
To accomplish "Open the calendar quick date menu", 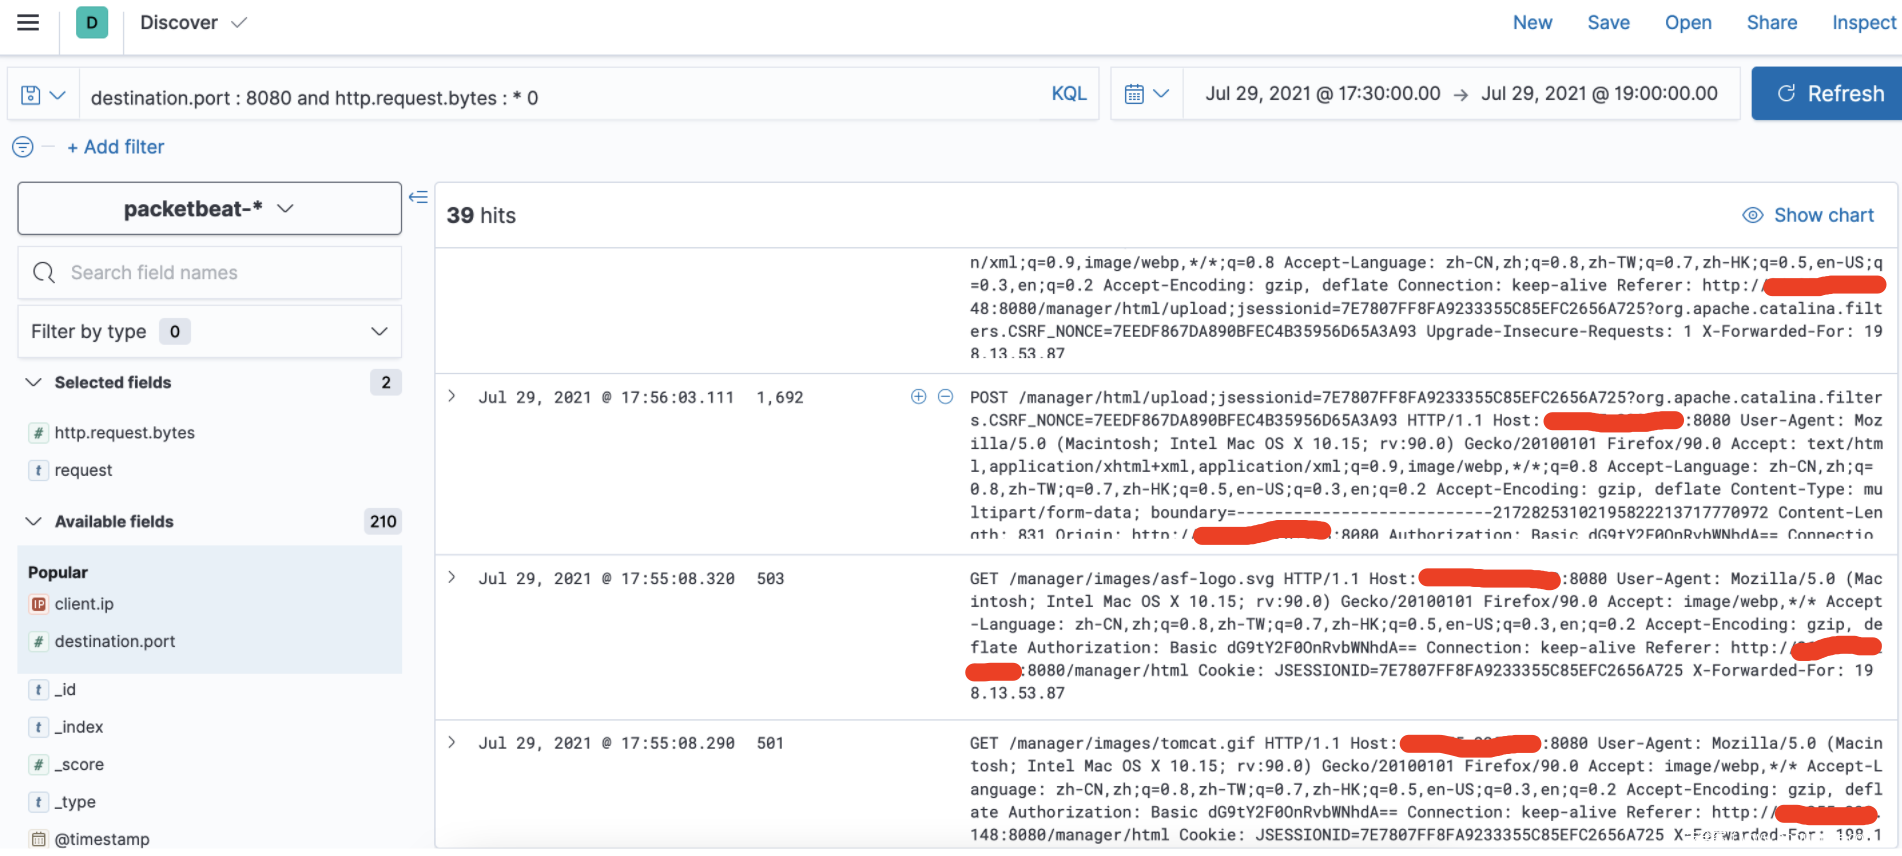I will pos(1146,94).
